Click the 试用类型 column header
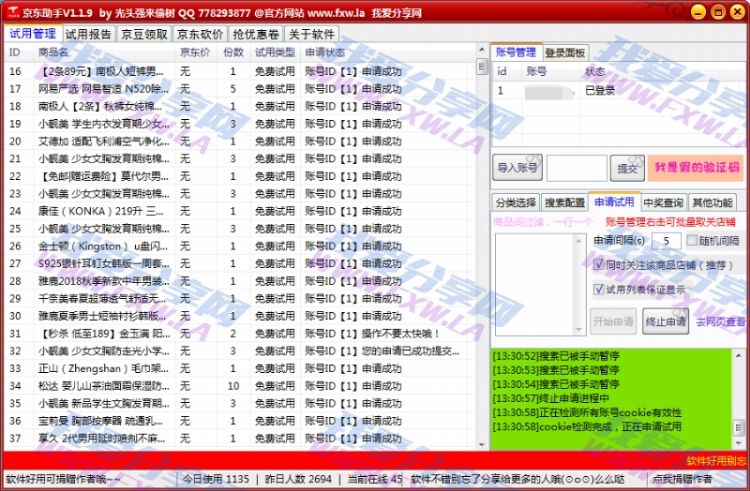750x491 pixels. pos(275,52)
